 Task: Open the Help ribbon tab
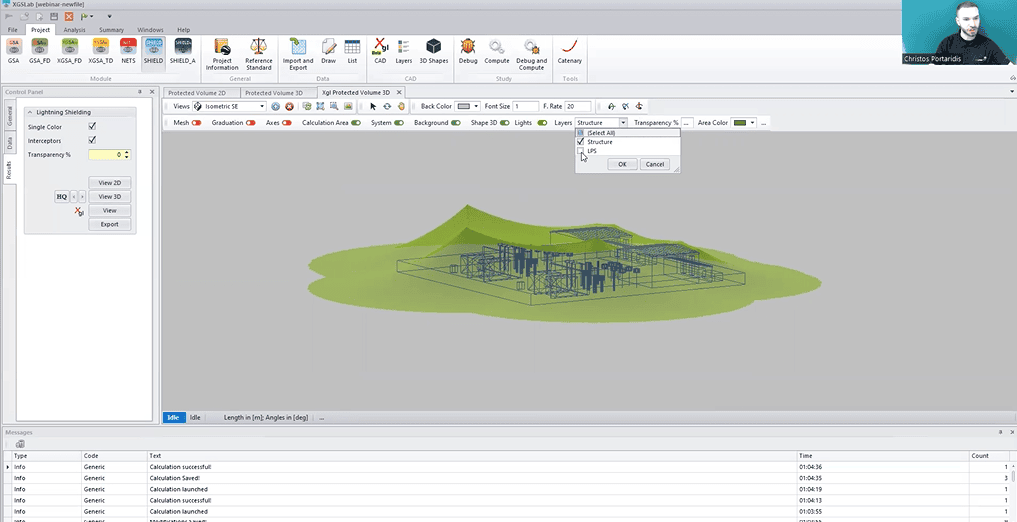tap(184, 30)
